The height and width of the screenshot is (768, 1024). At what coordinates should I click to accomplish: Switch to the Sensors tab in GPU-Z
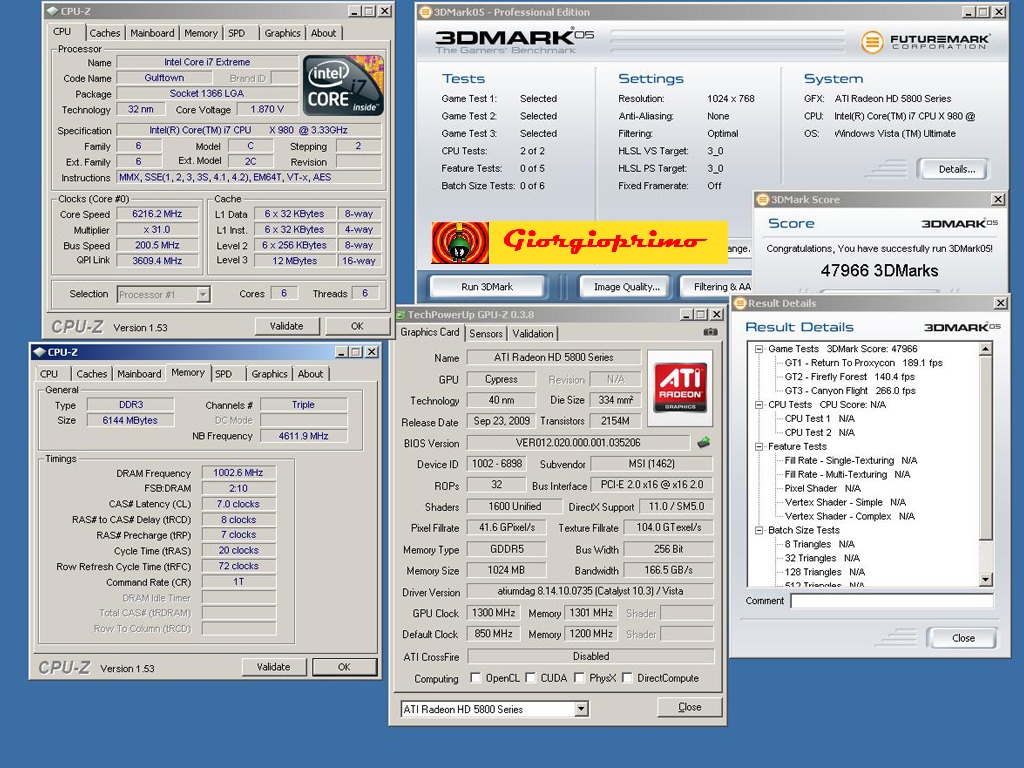[x=486, y=334]
